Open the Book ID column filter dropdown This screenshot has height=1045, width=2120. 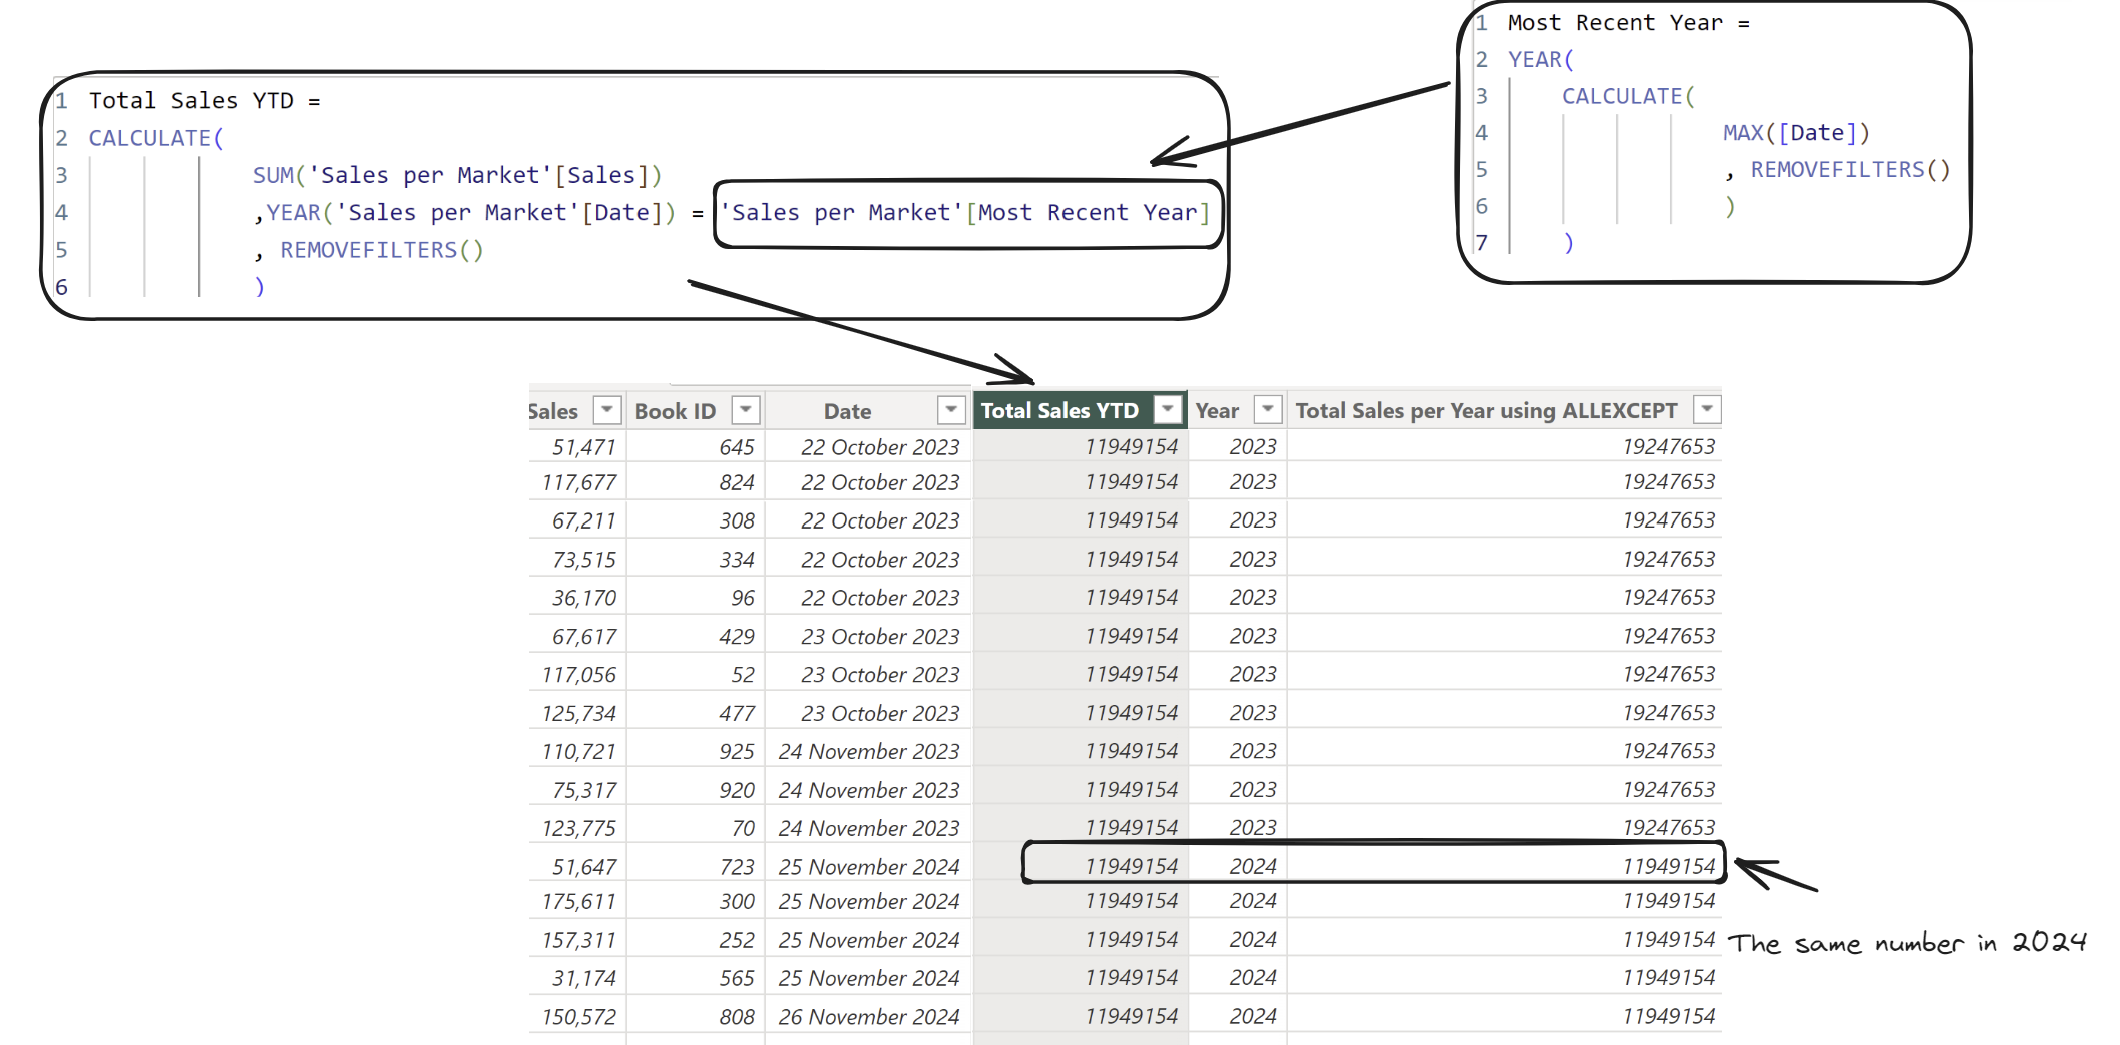pyautogui.click(x=746, y=410)
